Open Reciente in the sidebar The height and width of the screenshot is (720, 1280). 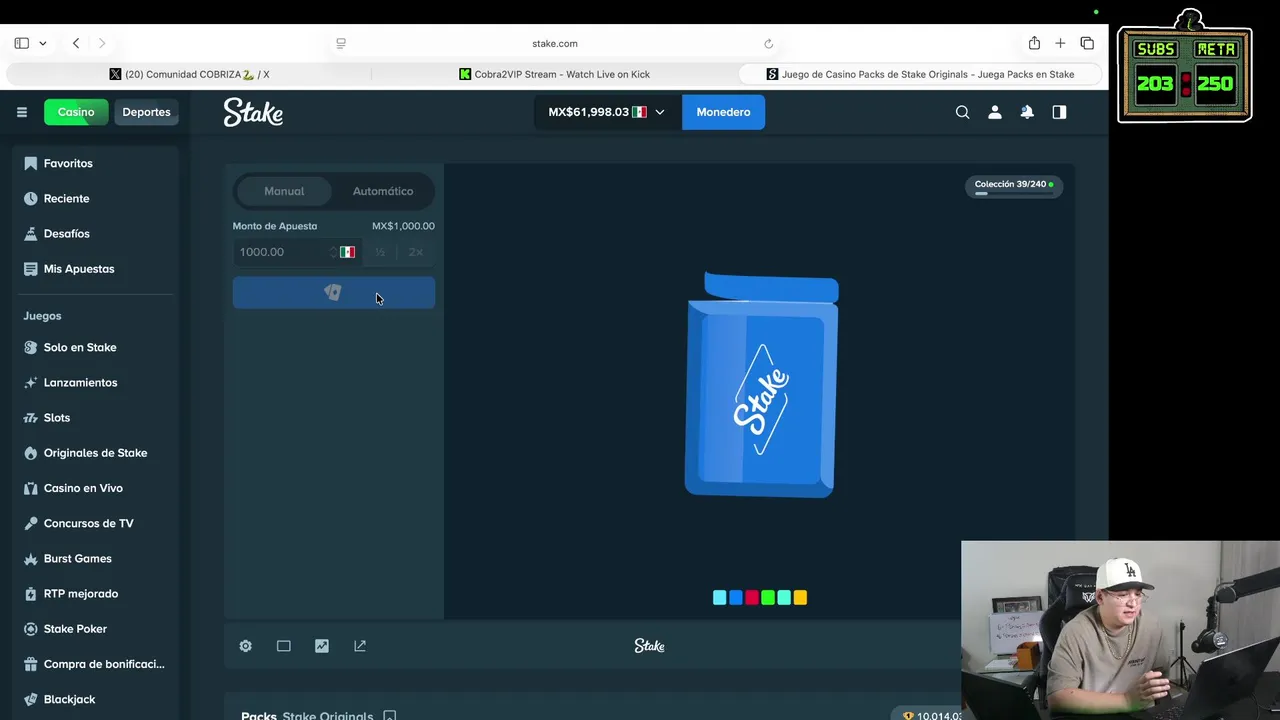click(97, 198)
